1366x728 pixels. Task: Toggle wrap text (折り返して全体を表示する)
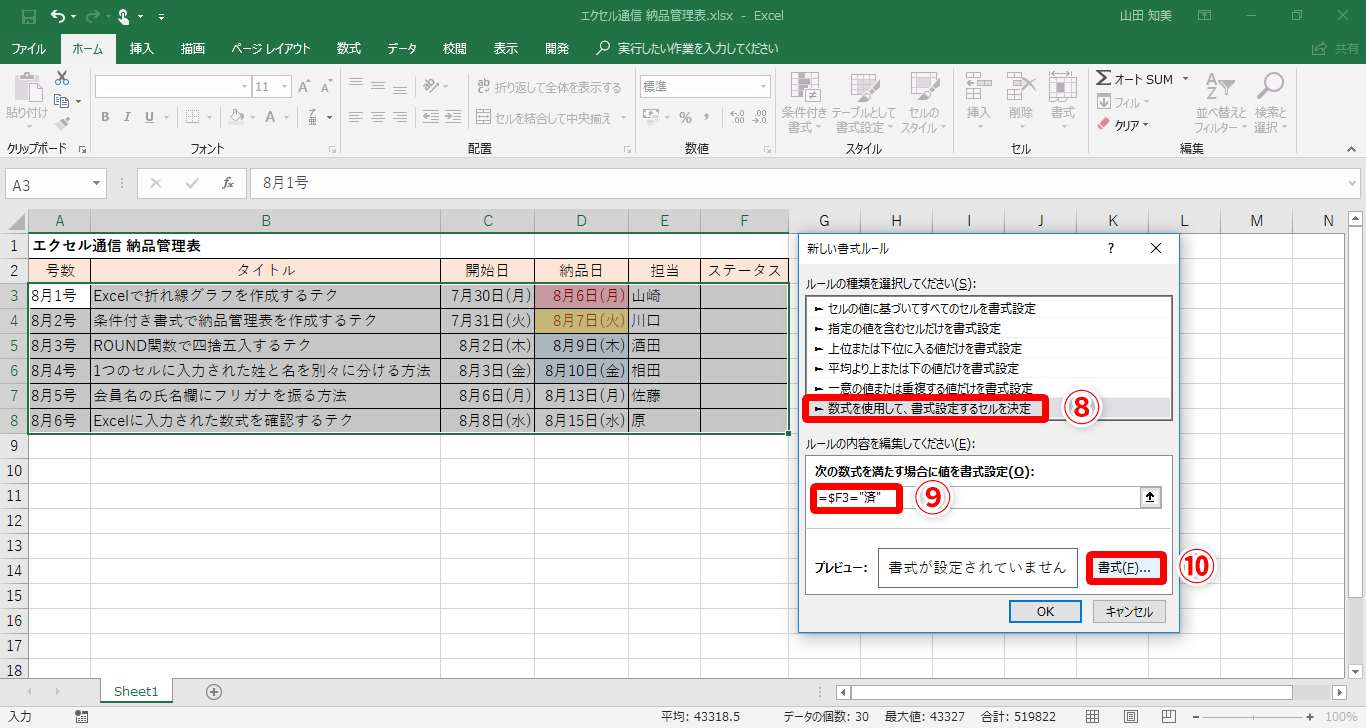549,87
